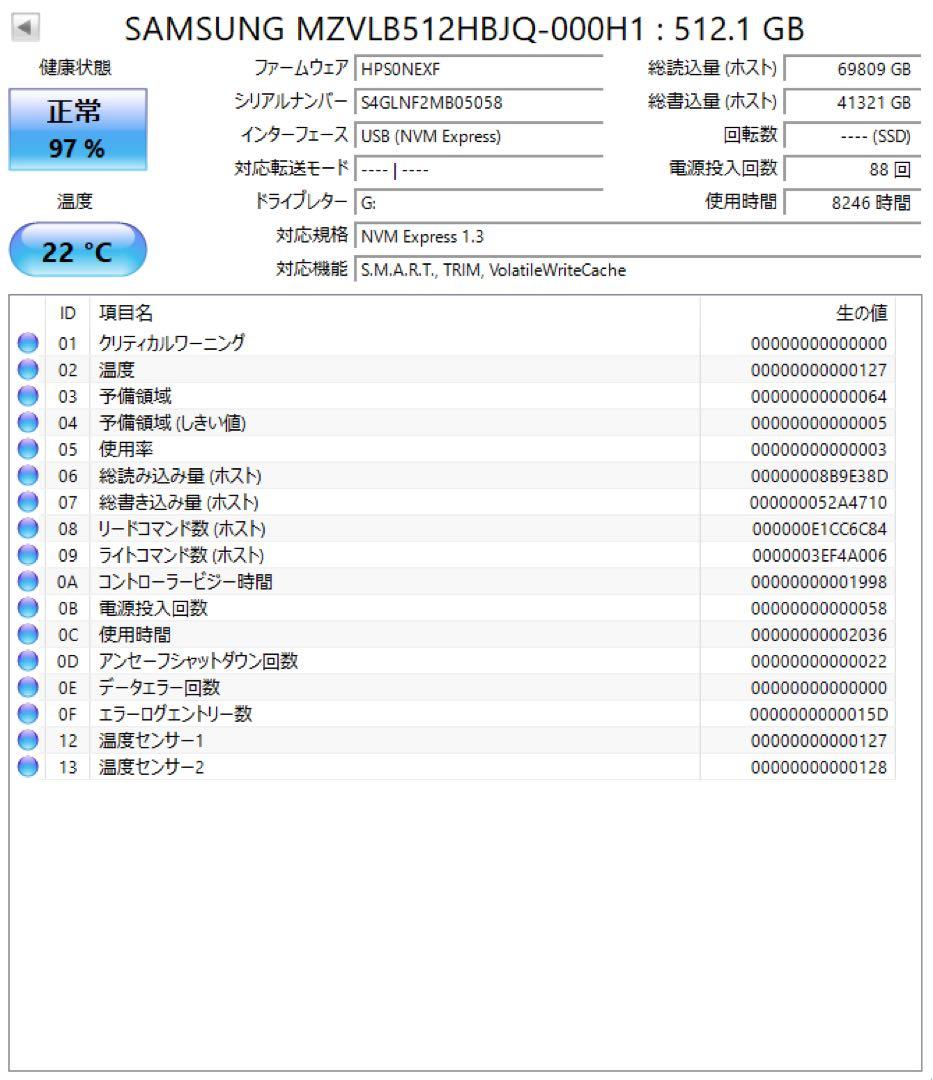
Task: Click the drive letter field G:
Action: (479, 202)
